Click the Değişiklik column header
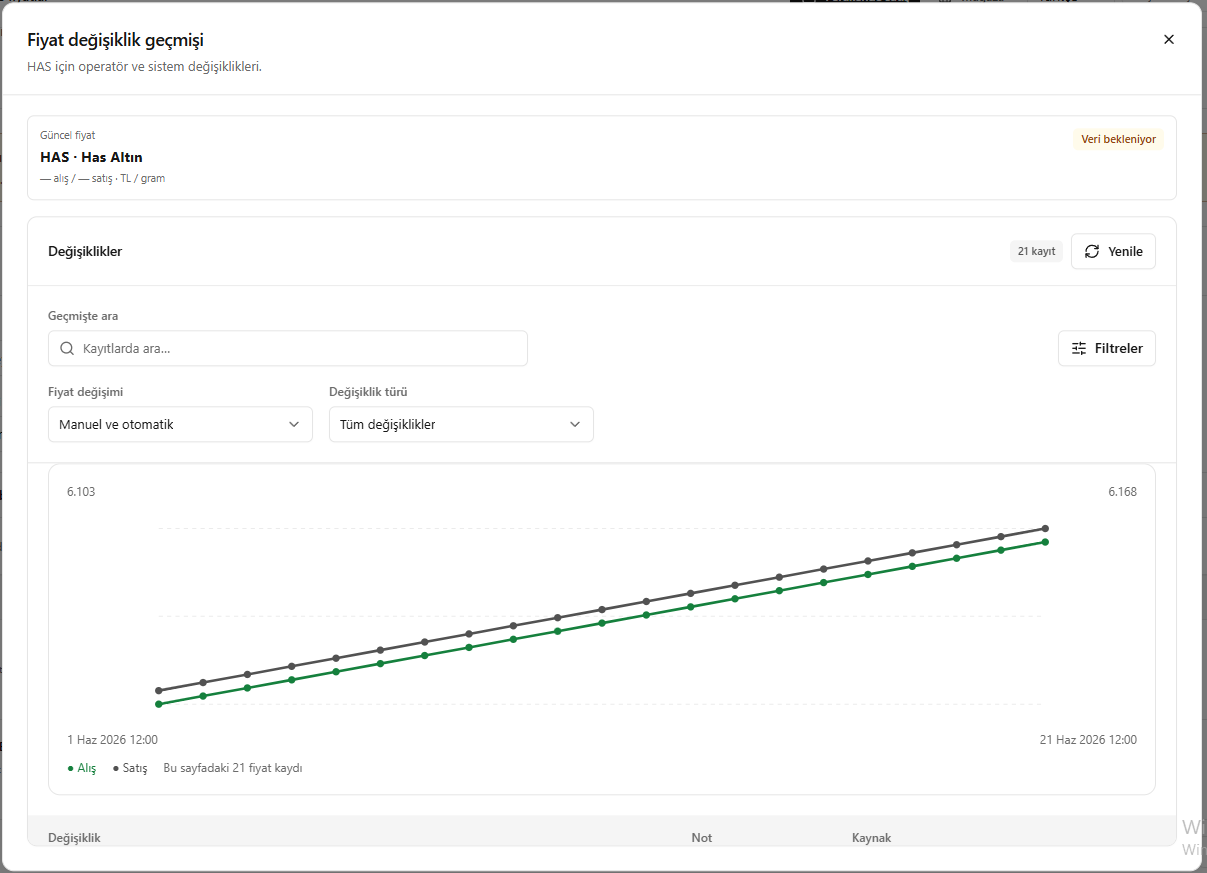 (75, 838)
